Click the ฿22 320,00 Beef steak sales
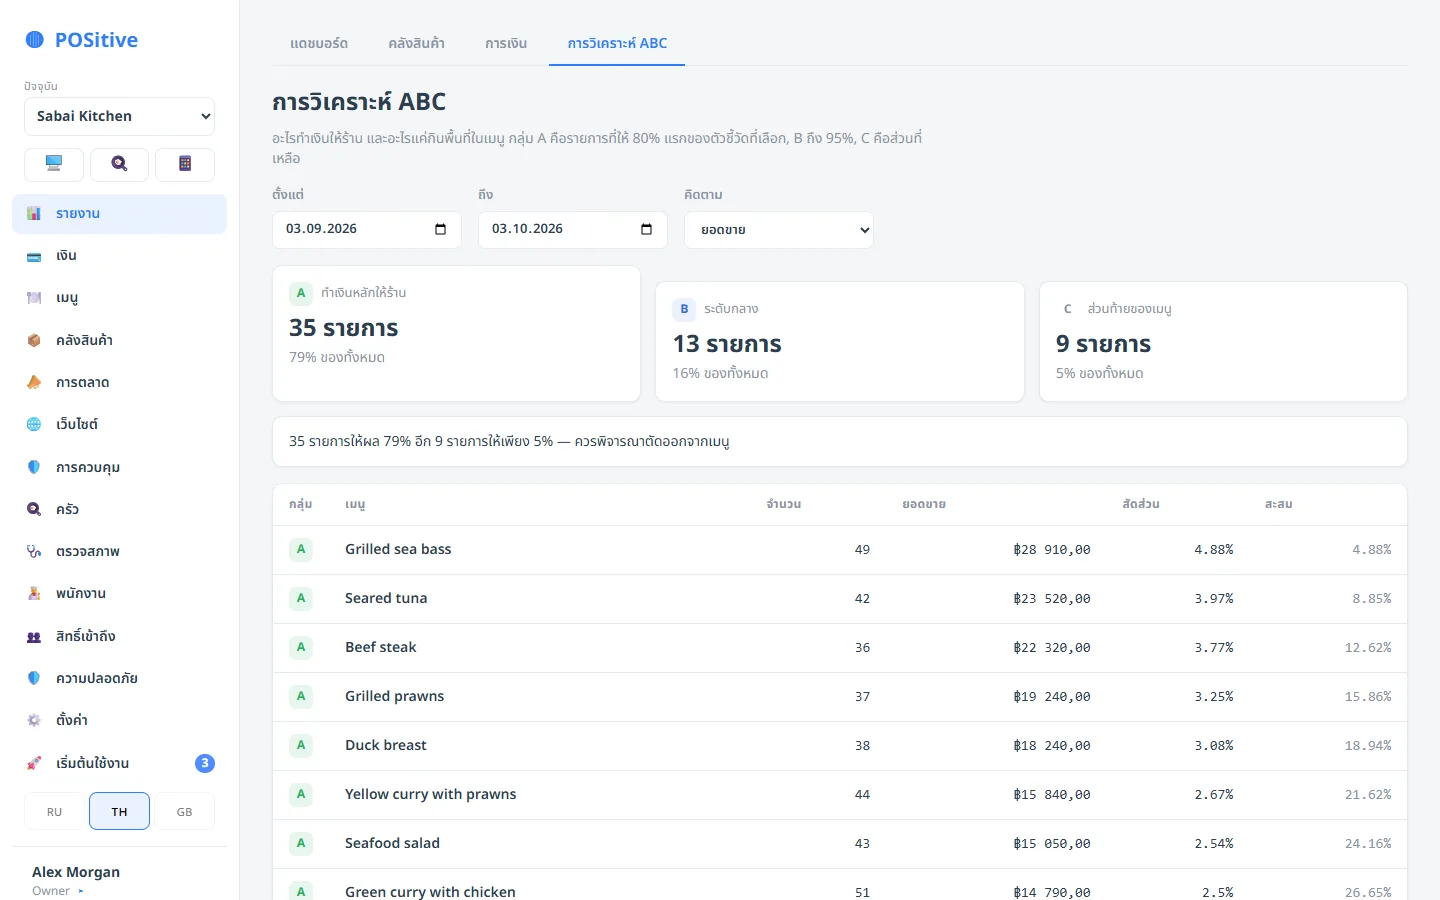The width and height of the screenshot is (1440, 900). pyautogui.click(x=1051, y=647)
